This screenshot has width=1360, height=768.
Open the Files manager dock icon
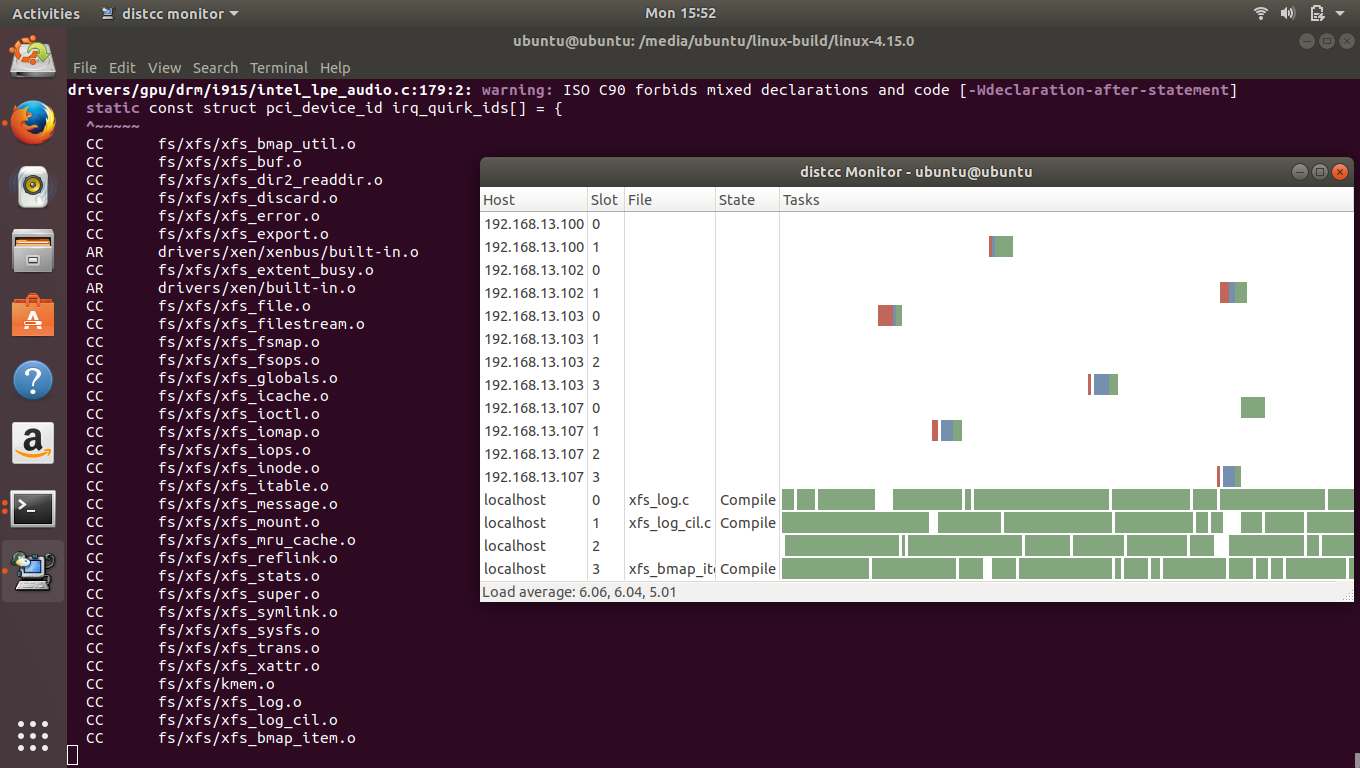coord(33,249)
